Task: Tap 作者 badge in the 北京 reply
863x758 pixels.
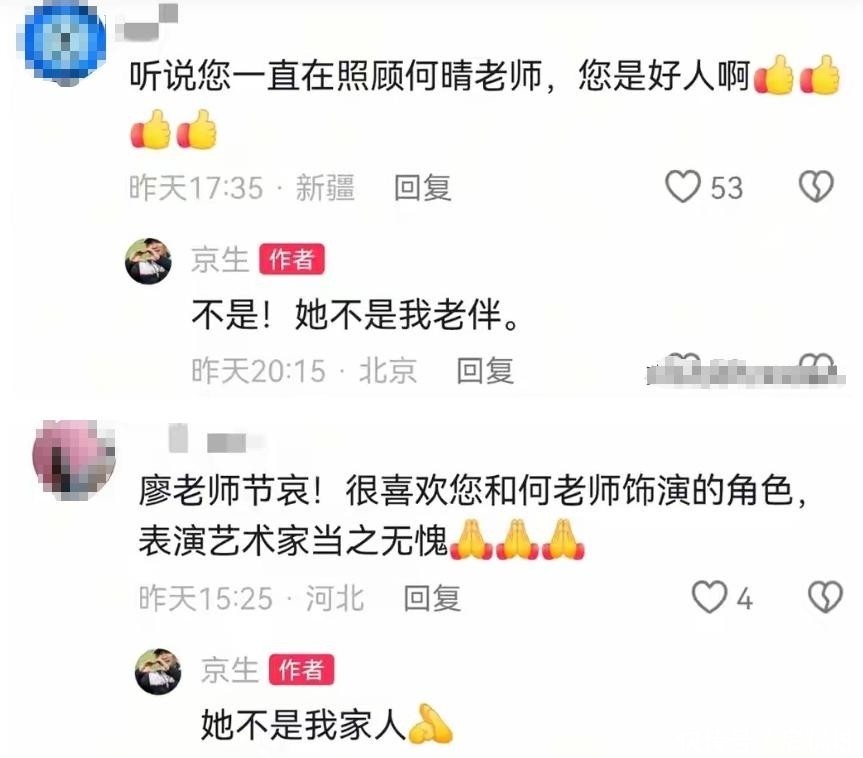Action: [292, 259]
